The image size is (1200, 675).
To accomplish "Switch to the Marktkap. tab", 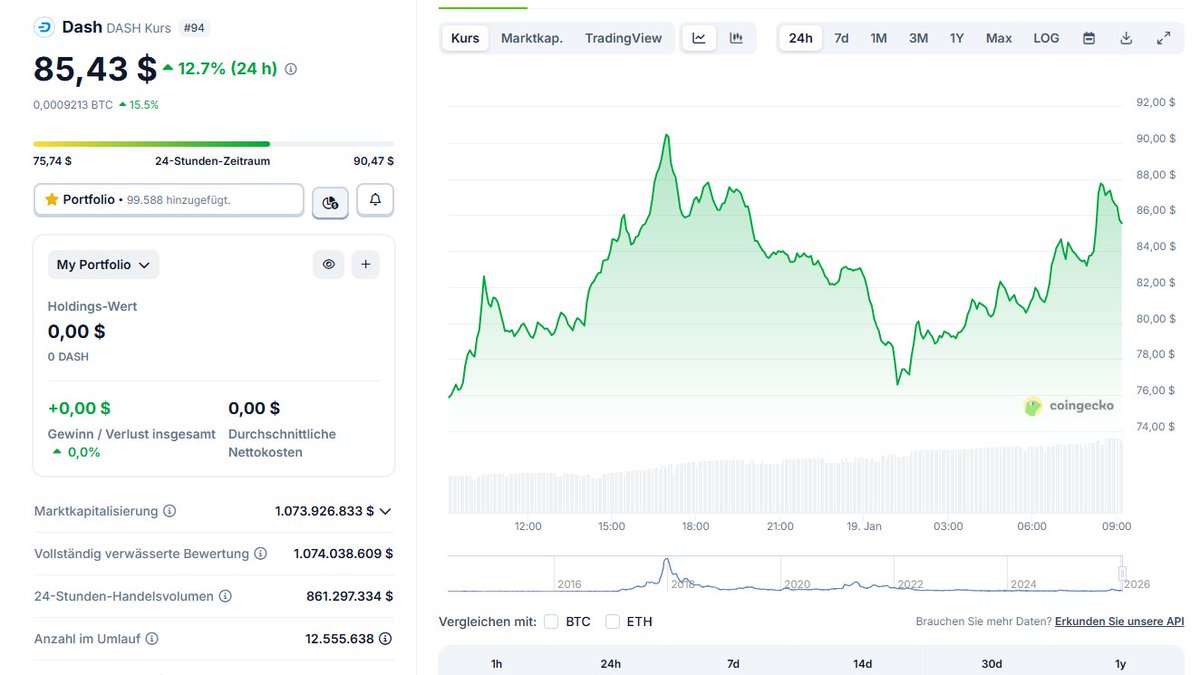I will coord(532,38).
